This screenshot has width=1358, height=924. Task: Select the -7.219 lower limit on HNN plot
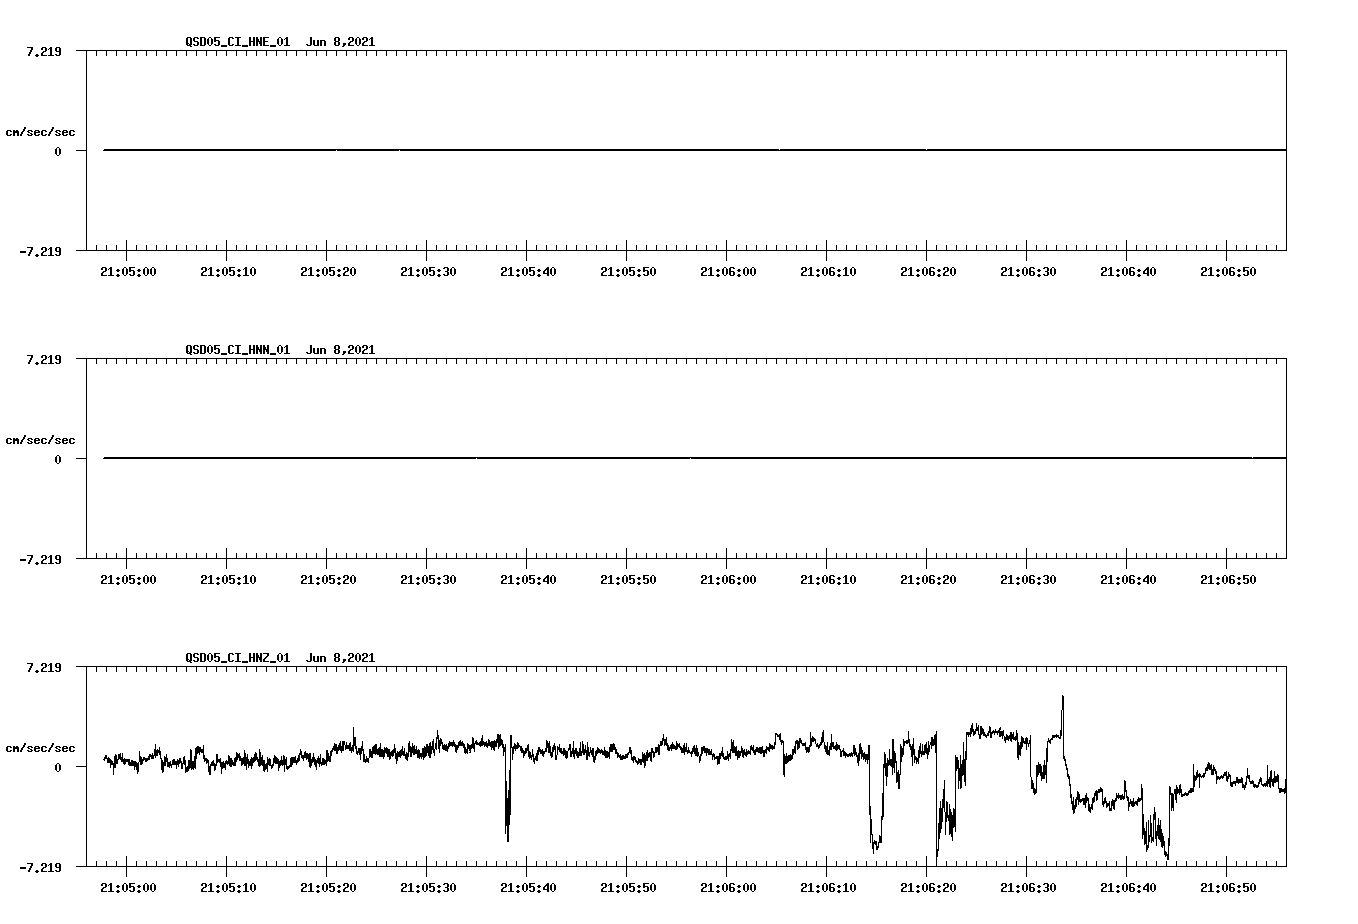(x=40, y=559)
